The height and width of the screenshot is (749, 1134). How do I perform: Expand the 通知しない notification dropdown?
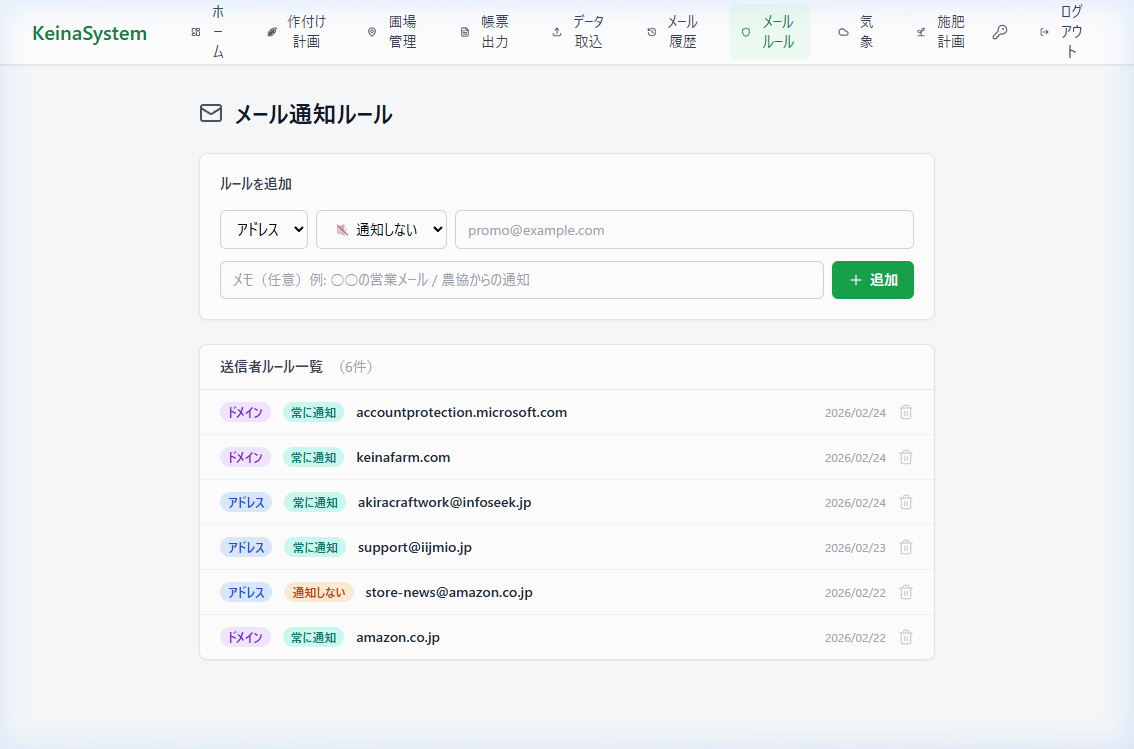pos(381,229)
